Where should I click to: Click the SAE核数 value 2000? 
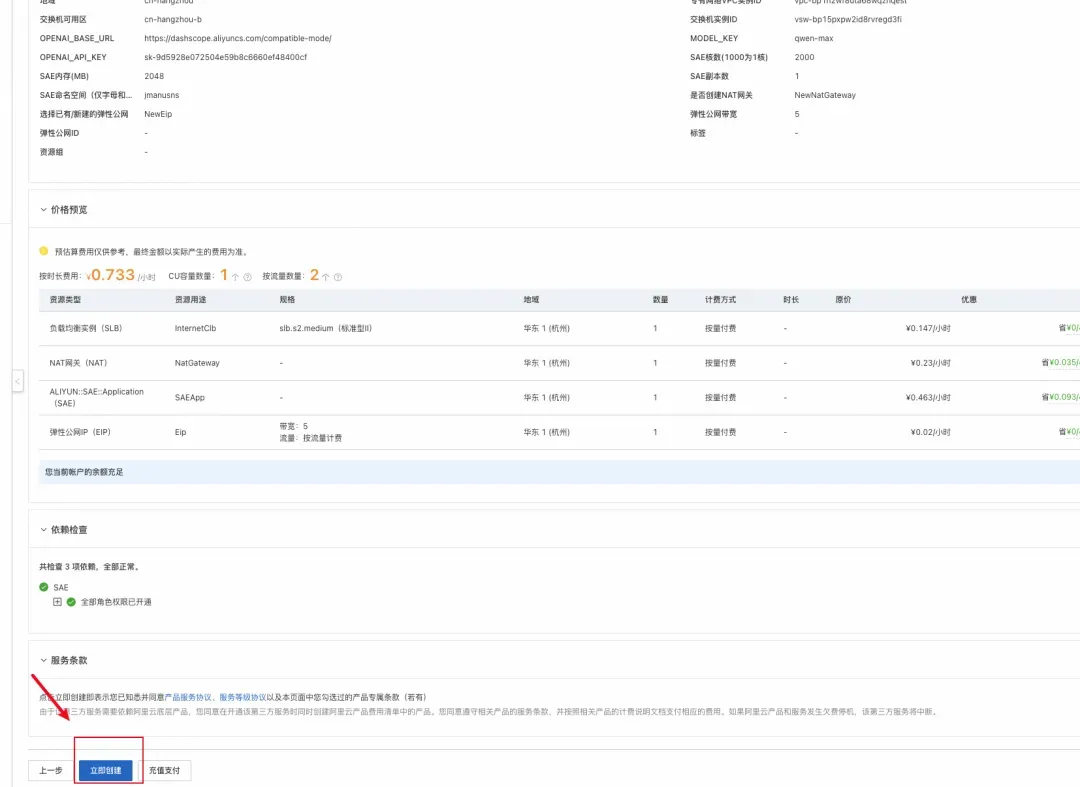click(804, 57)
